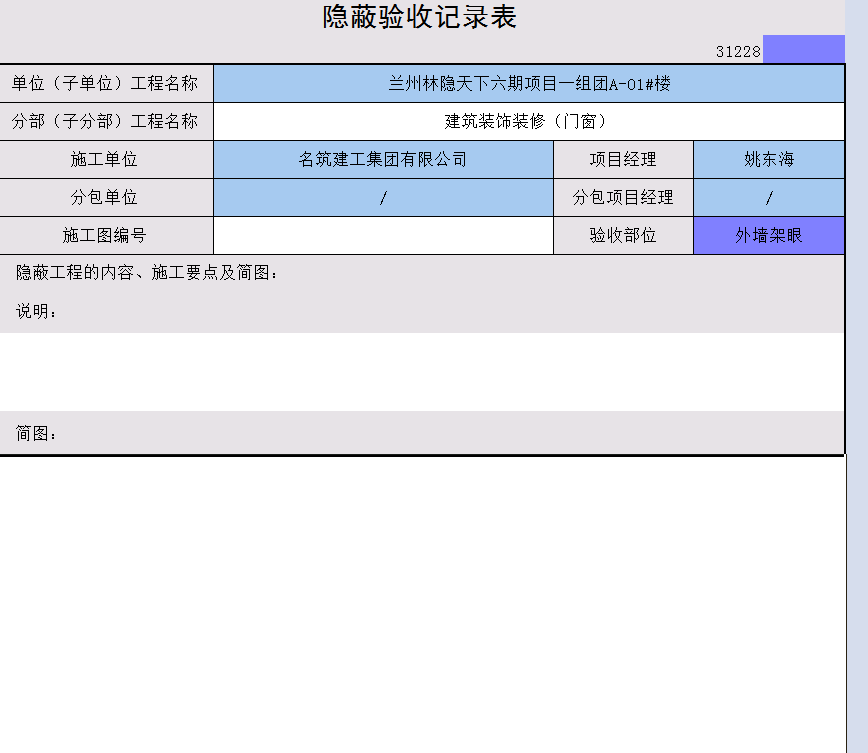868x753 pixels.
Task: Click the 简图： label row
Action: pyautogui.click(x=38, y=434)
